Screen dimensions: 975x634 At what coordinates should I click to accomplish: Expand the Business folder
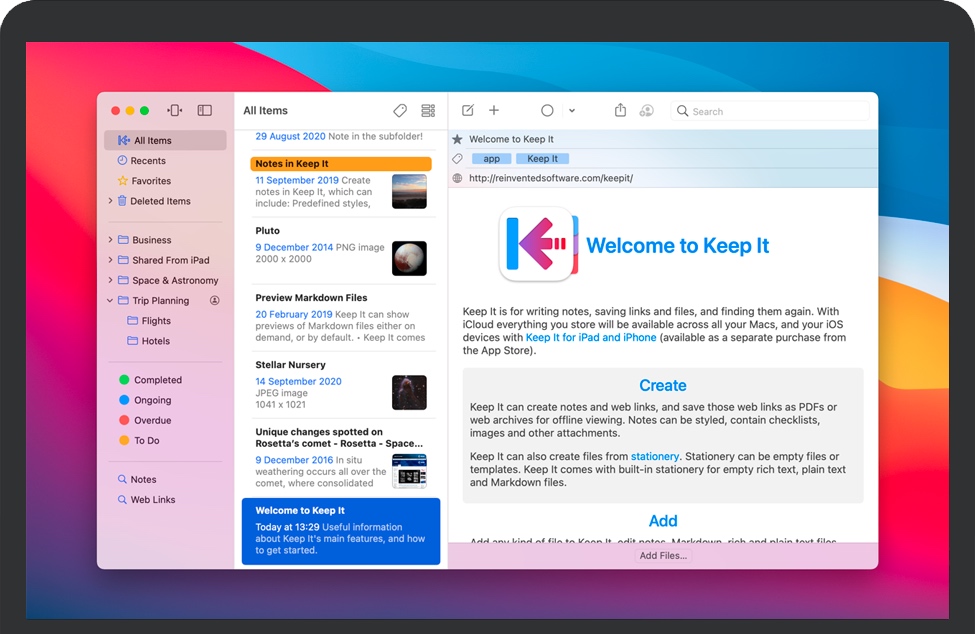click(110, 240)
